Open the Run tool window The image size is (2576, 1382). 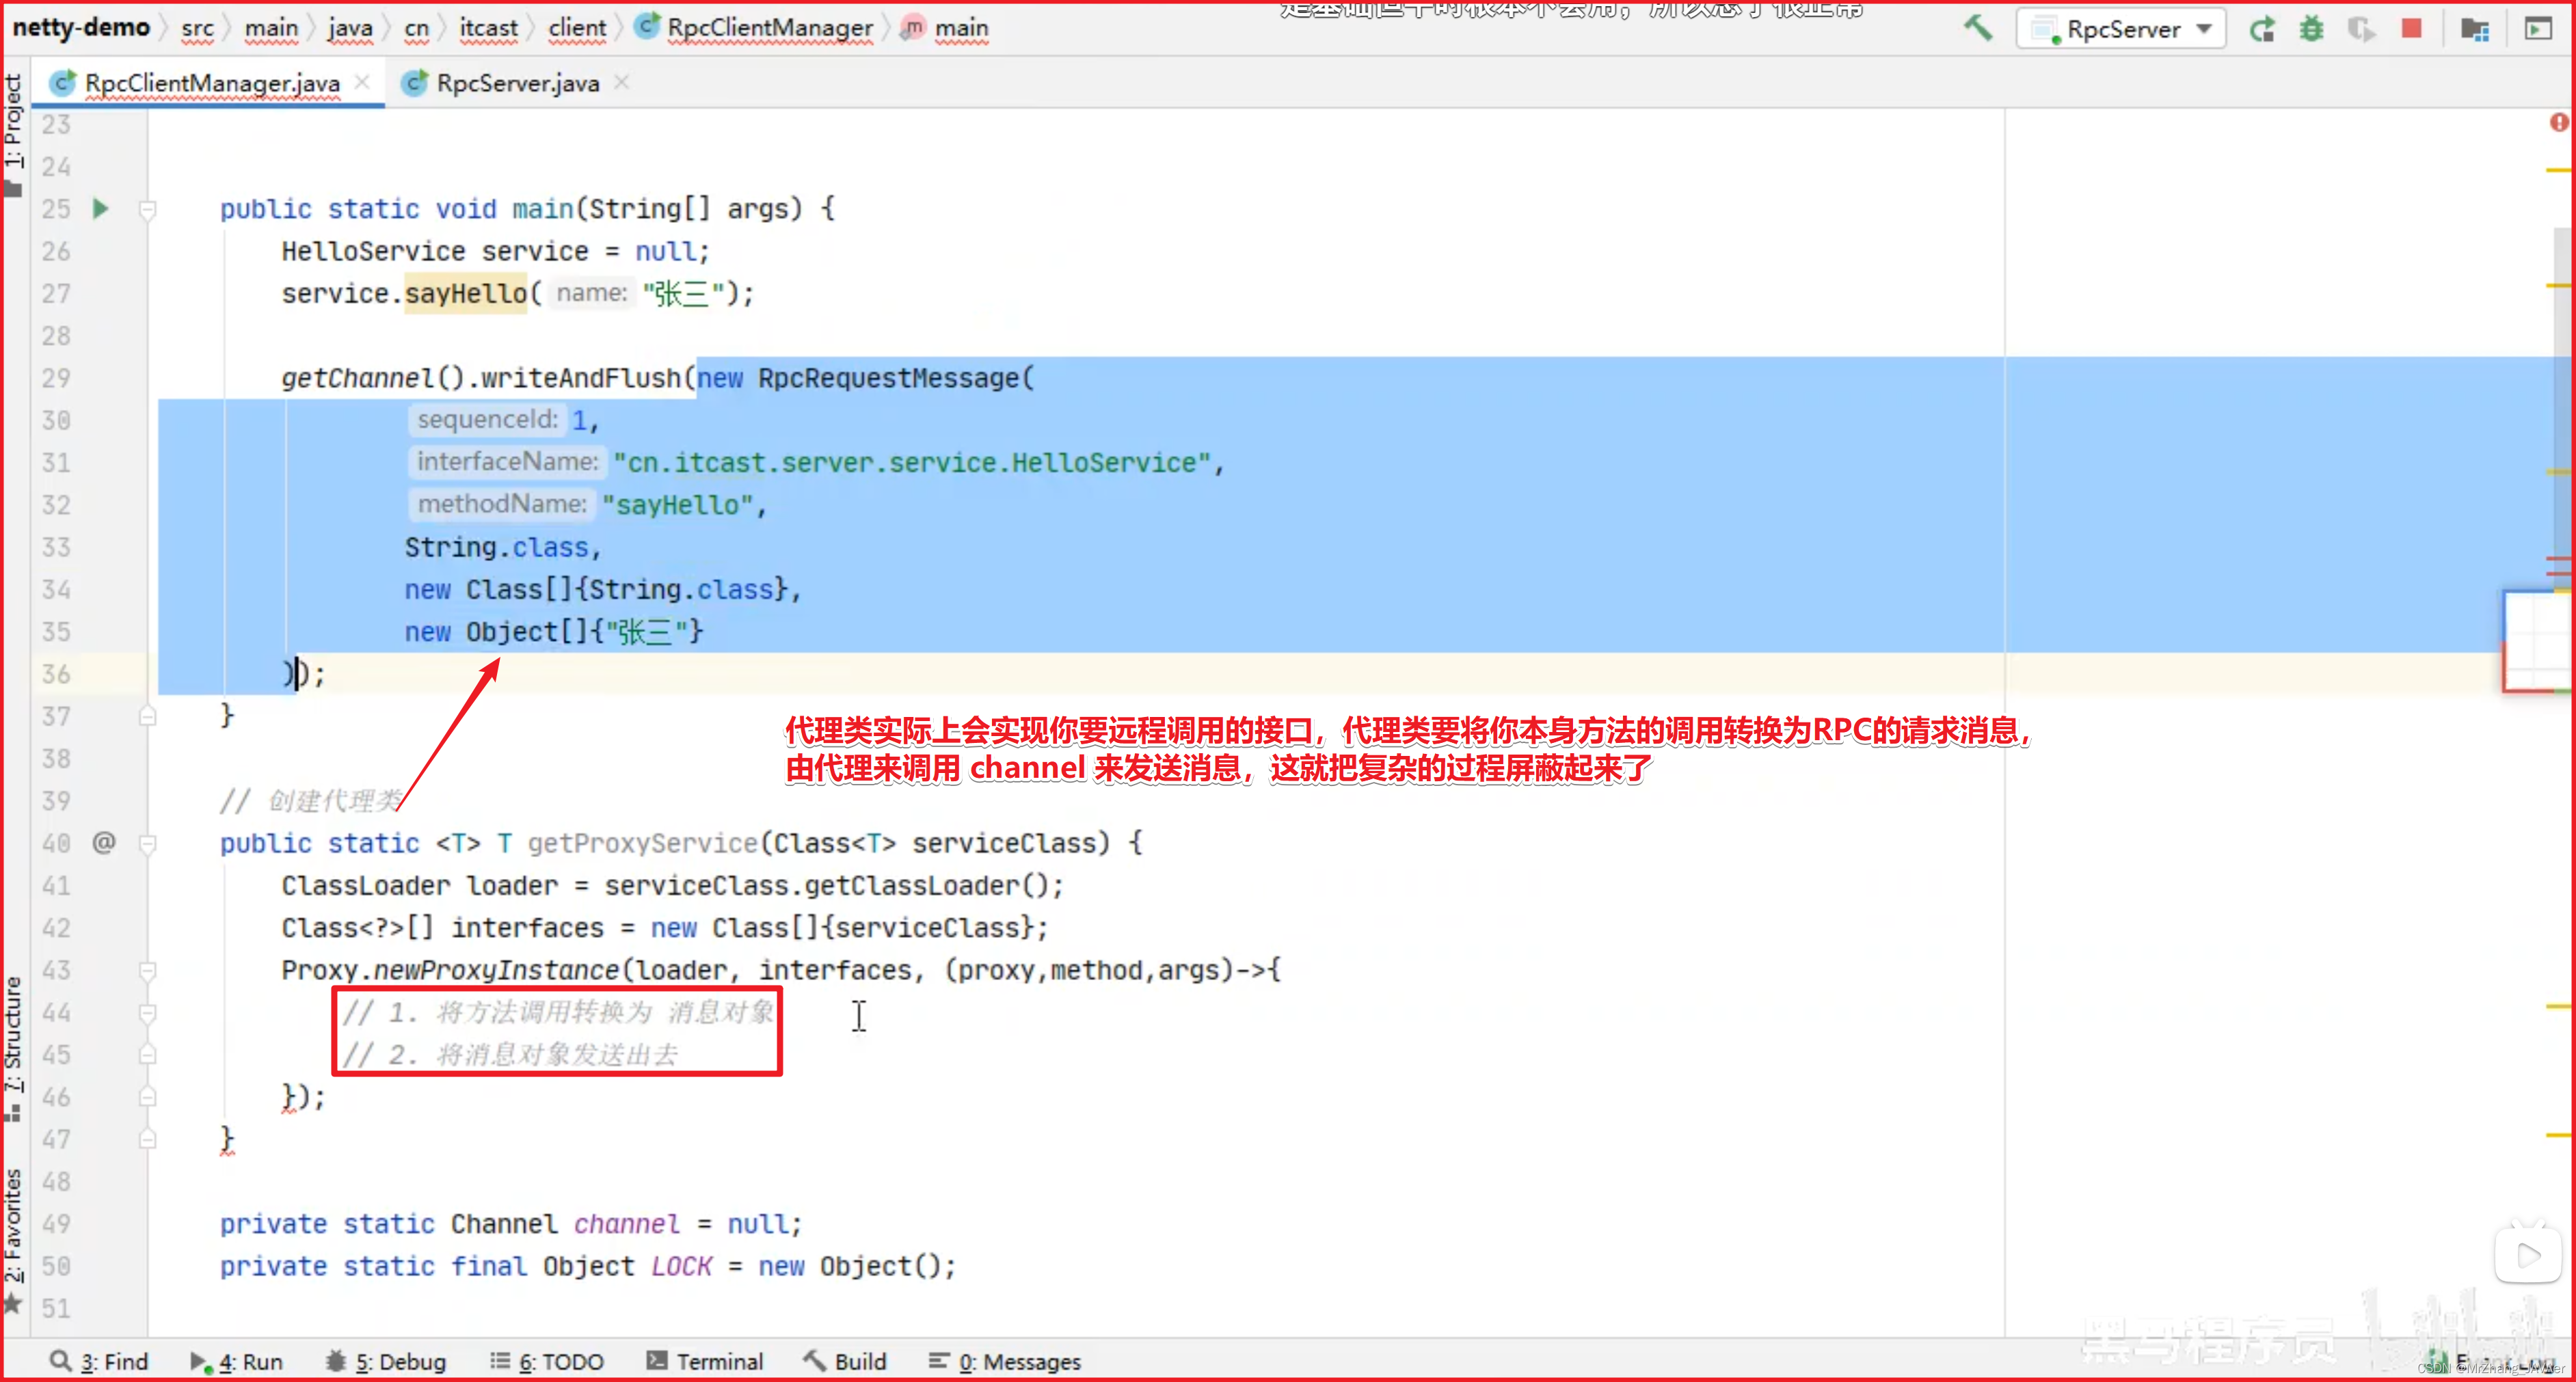(237, 1361)
